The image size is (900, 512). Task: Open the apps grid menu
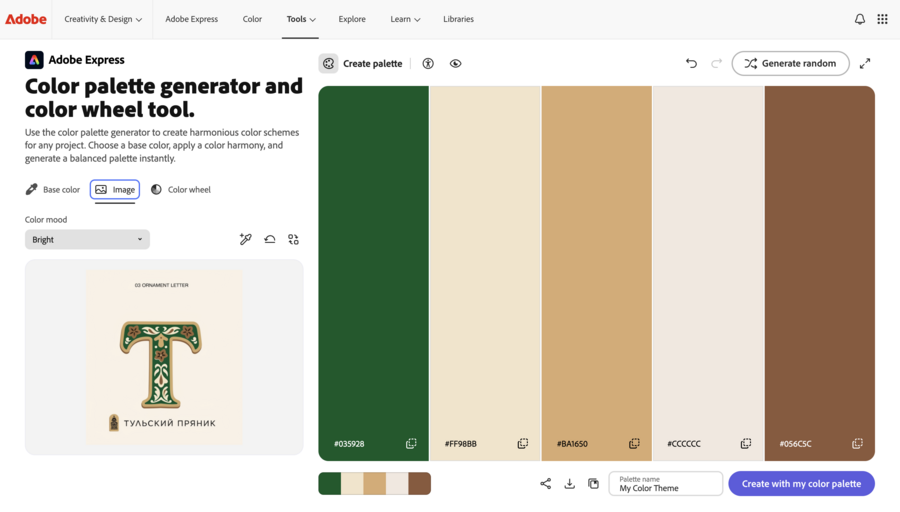882,19
